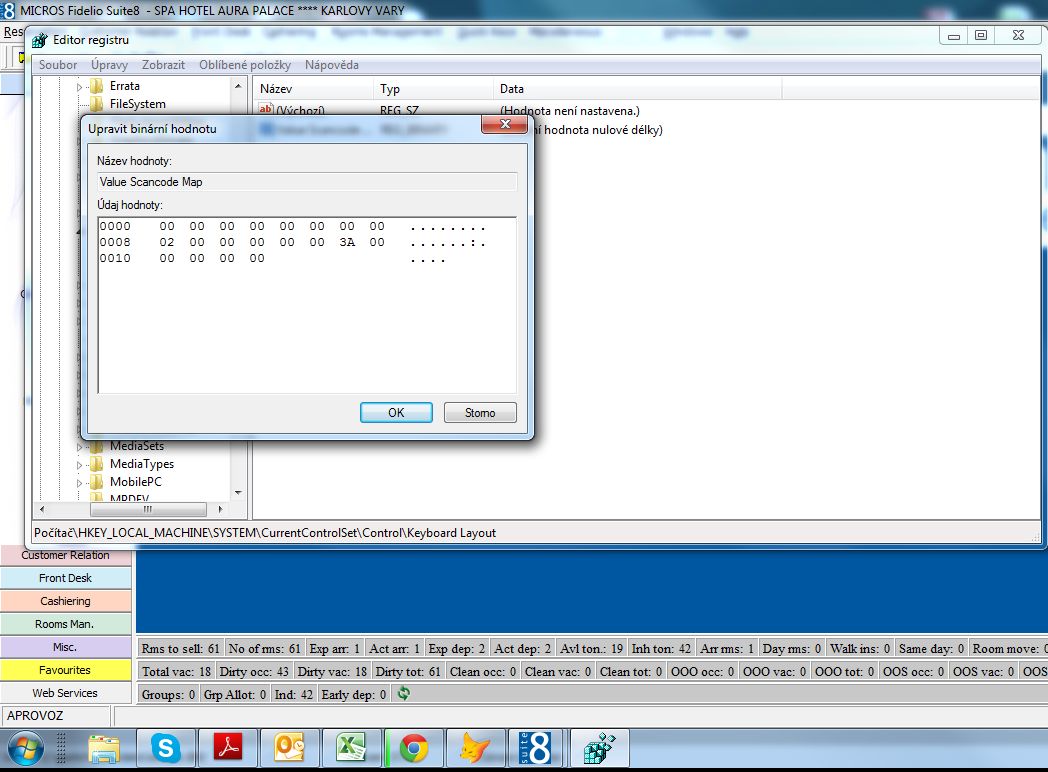This screenshot has width=1048, height=772.
Task: Close the Upravit binární hodnotu dialog
Action: [x=505, y=124]
